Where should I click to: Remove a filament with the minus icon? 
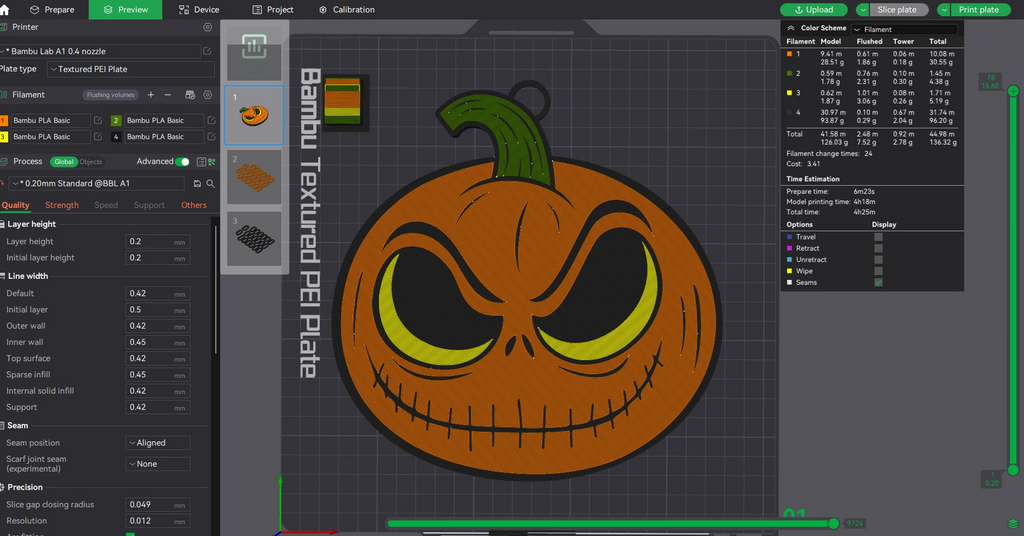[x=168, y=95]
